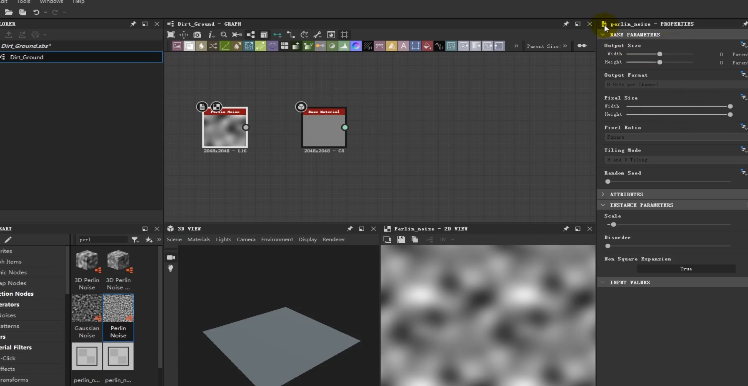Open the Camera menu in 3D View
The image size is (748, 386).
(x=246, y=240)
